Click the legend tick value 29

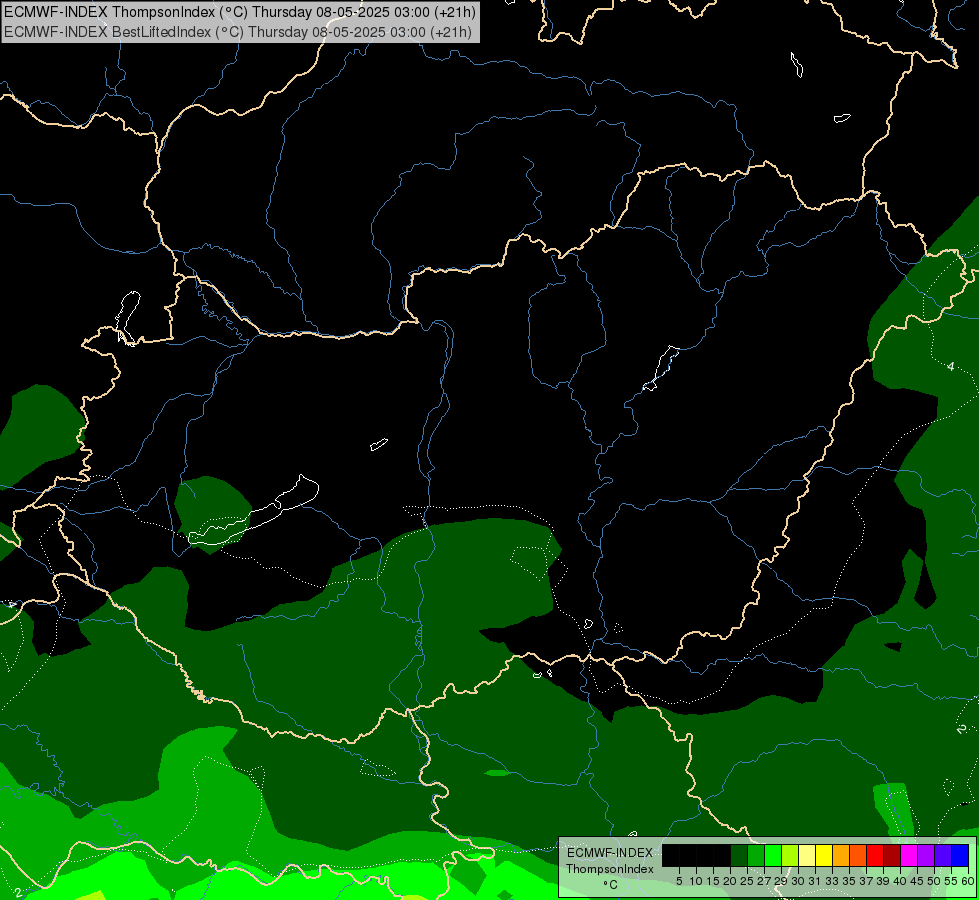780,881
